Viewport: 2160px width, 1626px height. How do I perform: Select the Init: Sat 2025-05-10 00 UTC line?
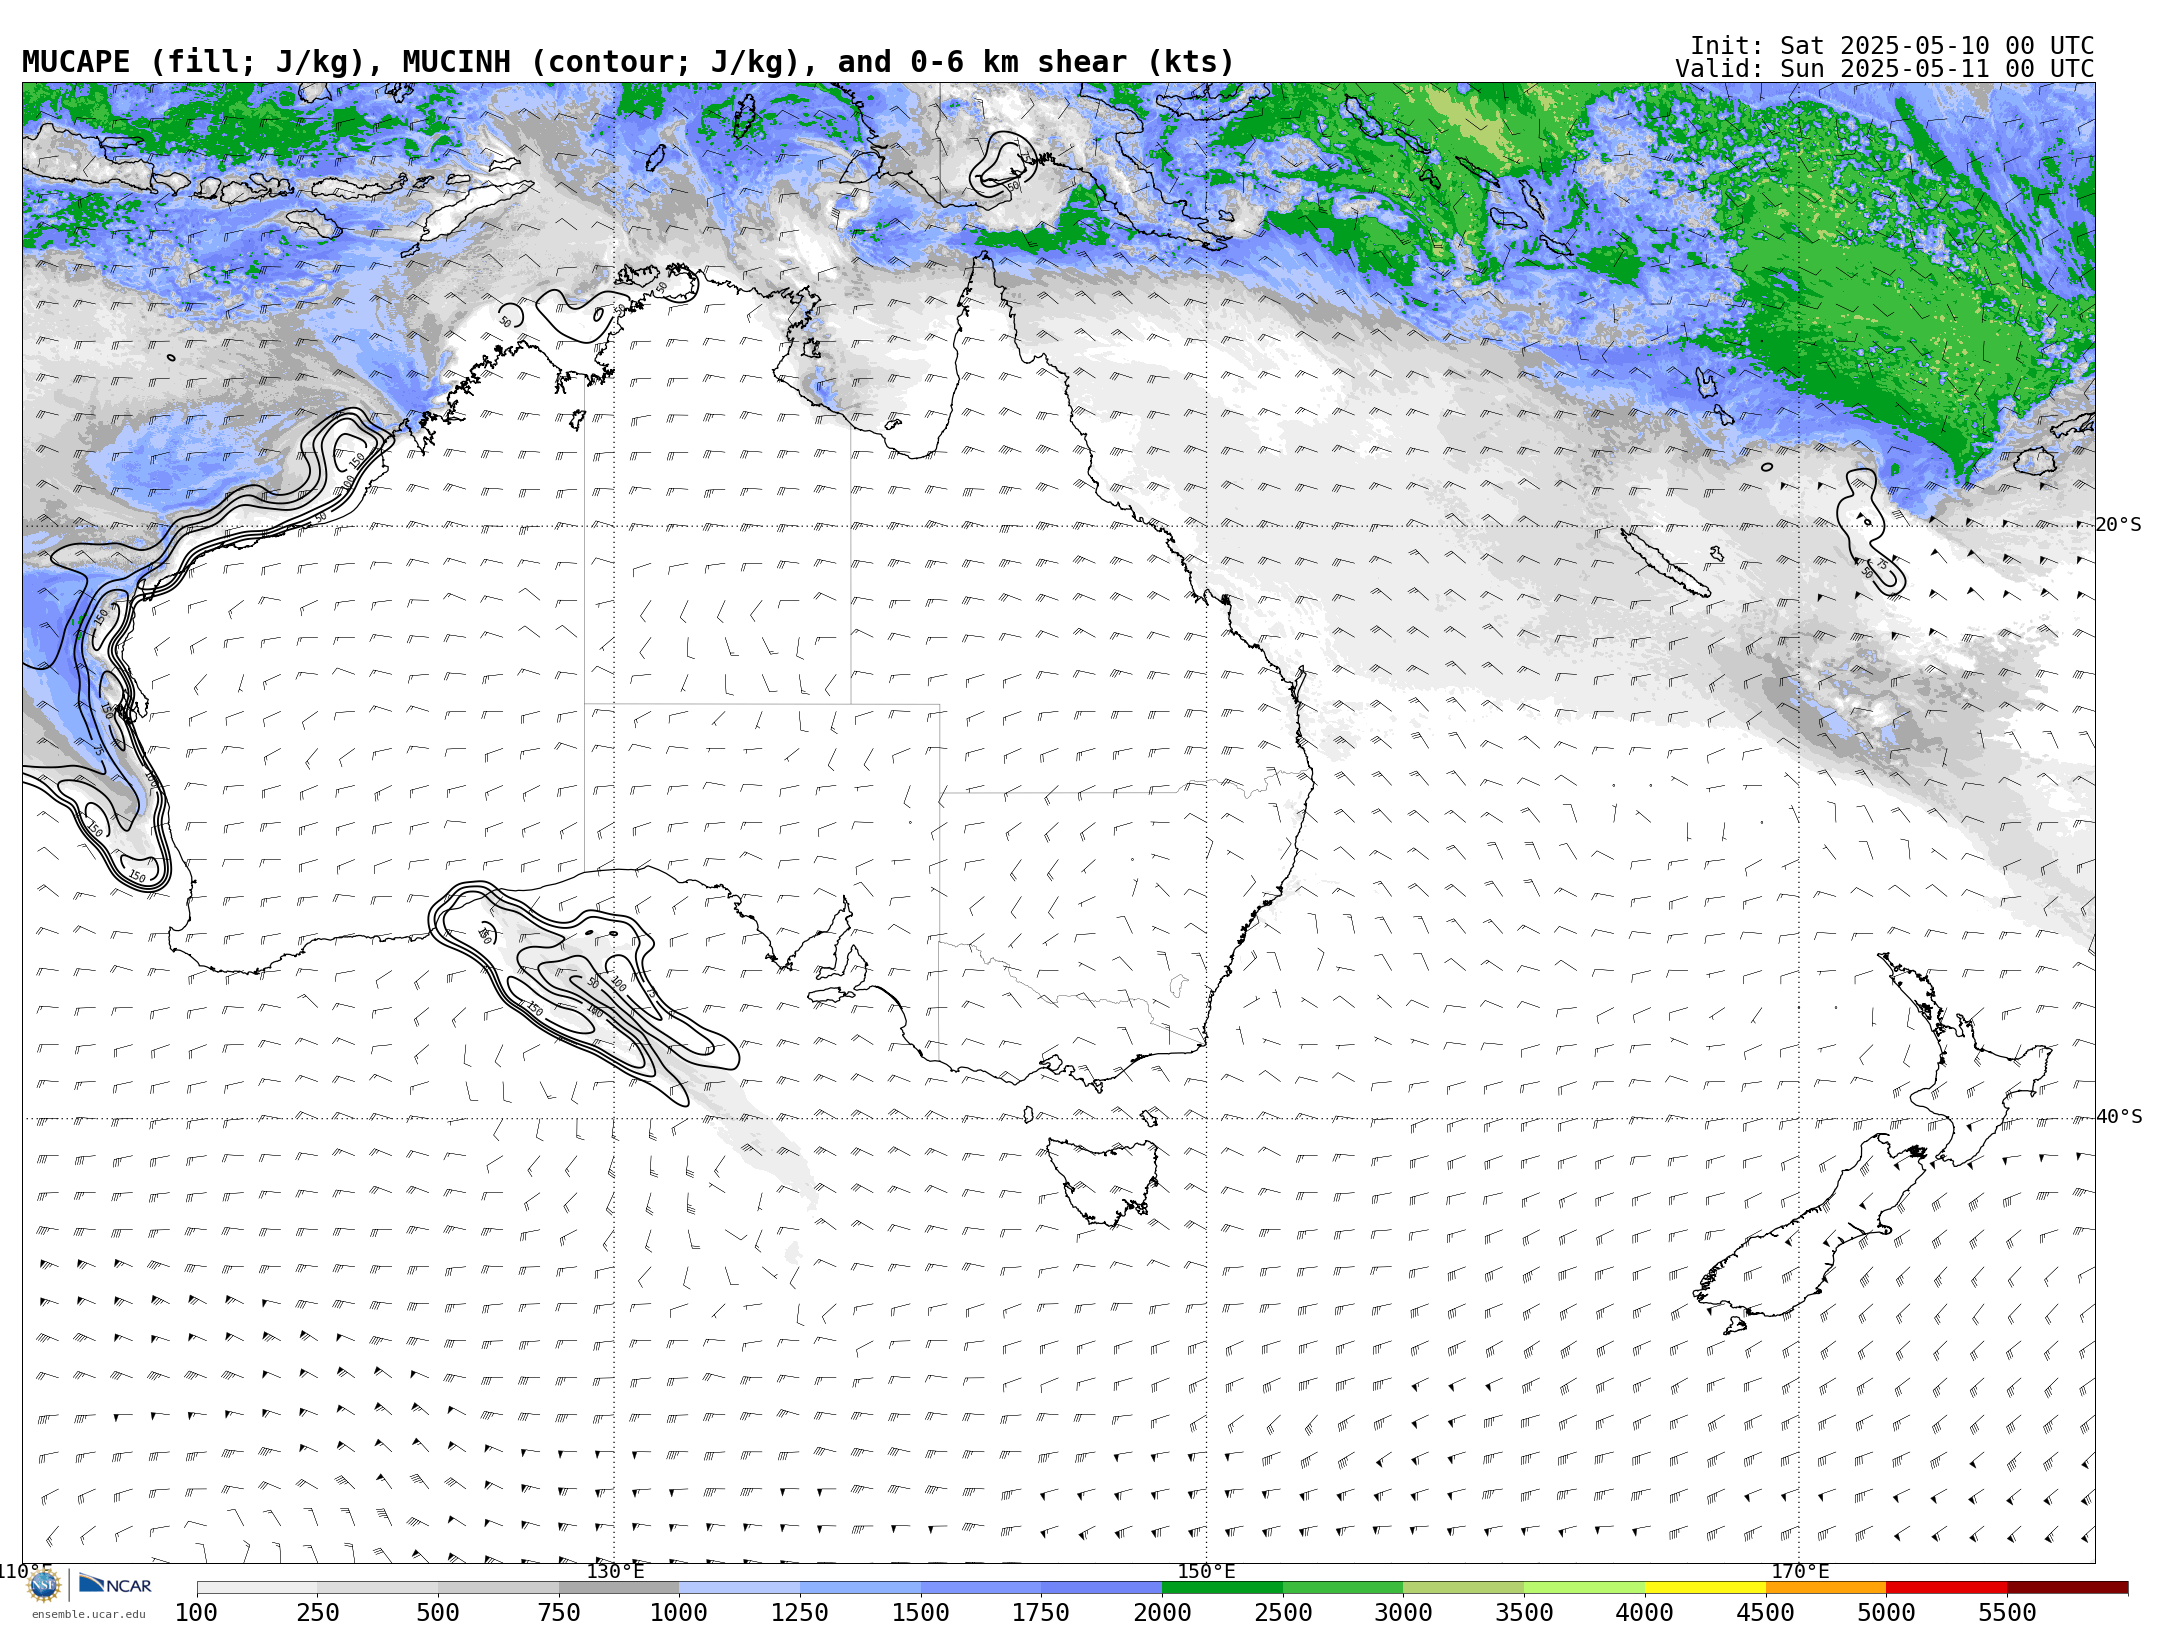click(1892, 46)
